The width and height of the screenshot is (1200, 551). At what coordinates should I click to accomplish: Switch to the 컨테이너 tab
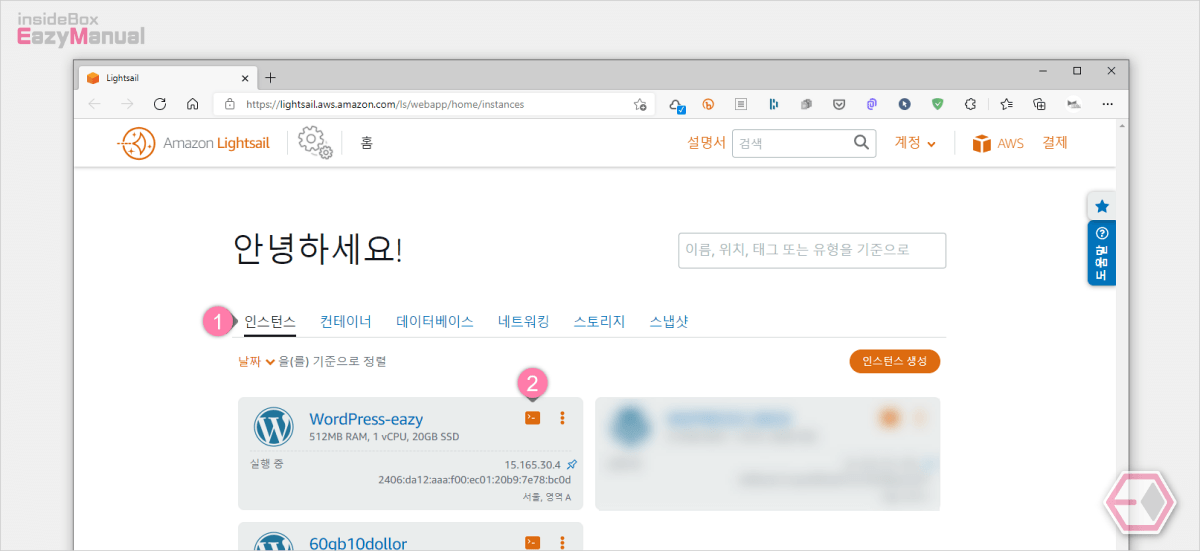tap(346, 322)
